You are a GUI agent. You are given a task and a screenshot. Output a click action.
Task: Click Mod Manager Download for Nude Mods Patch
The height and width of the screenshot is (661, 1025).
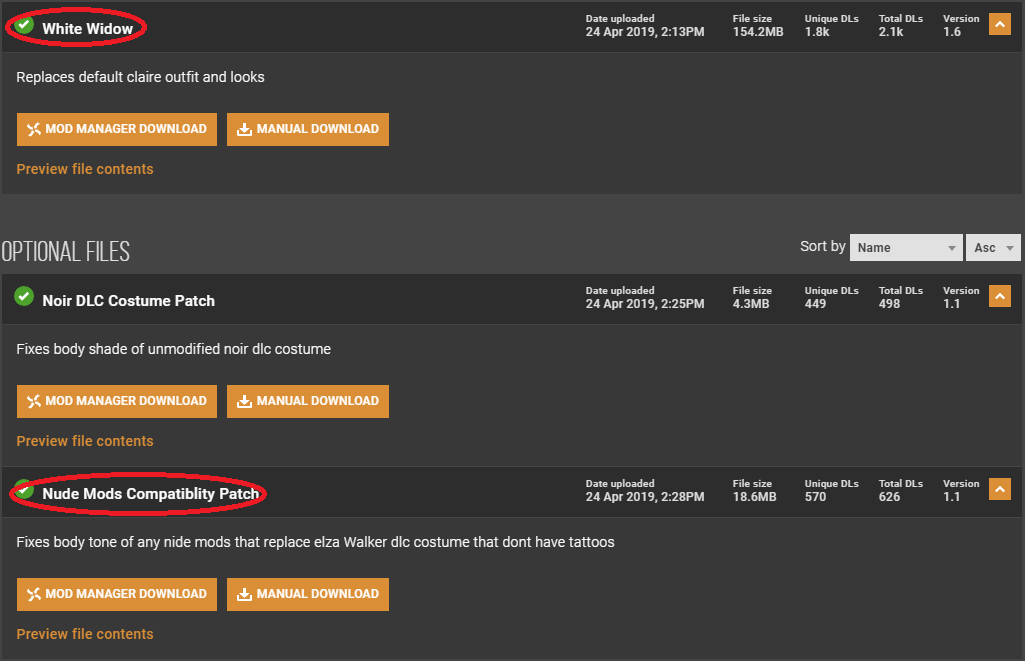(117, 594)
